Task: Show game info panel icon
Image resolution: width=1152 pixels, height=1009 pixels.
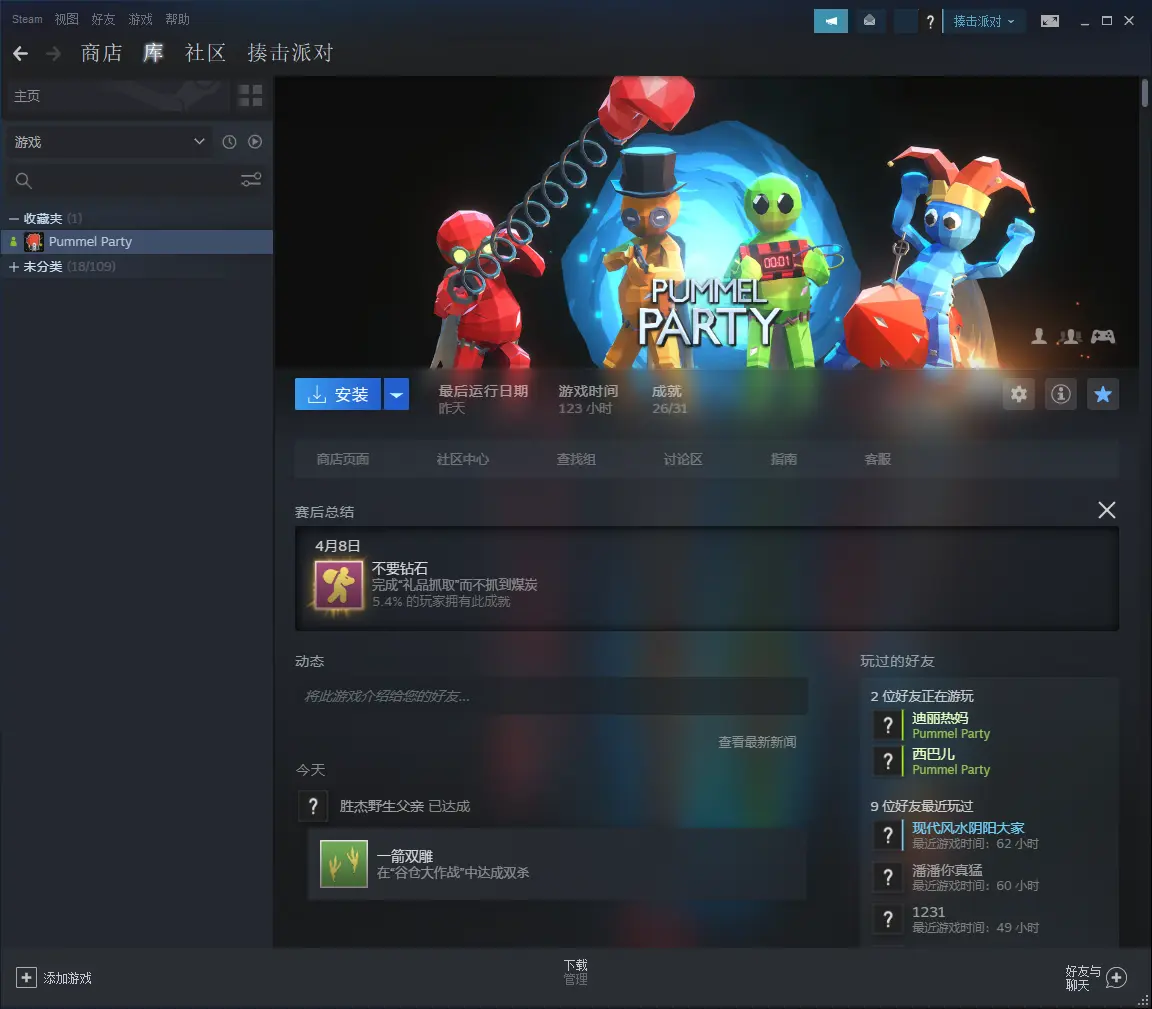Action: (x=1060, y=394)
